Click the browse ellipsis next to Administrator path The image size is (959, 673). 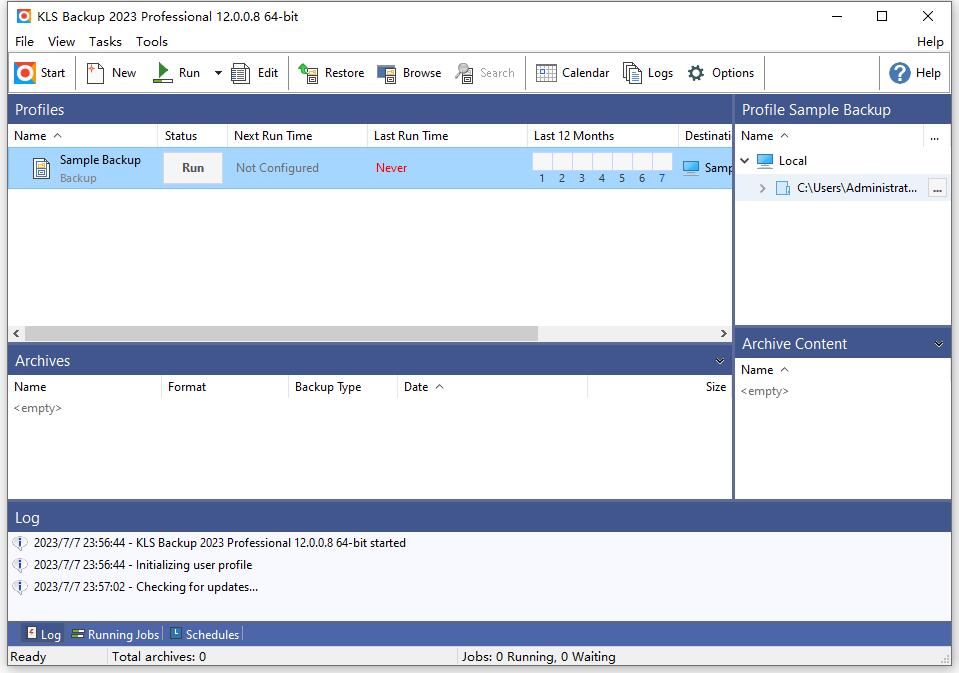point(937,188)
